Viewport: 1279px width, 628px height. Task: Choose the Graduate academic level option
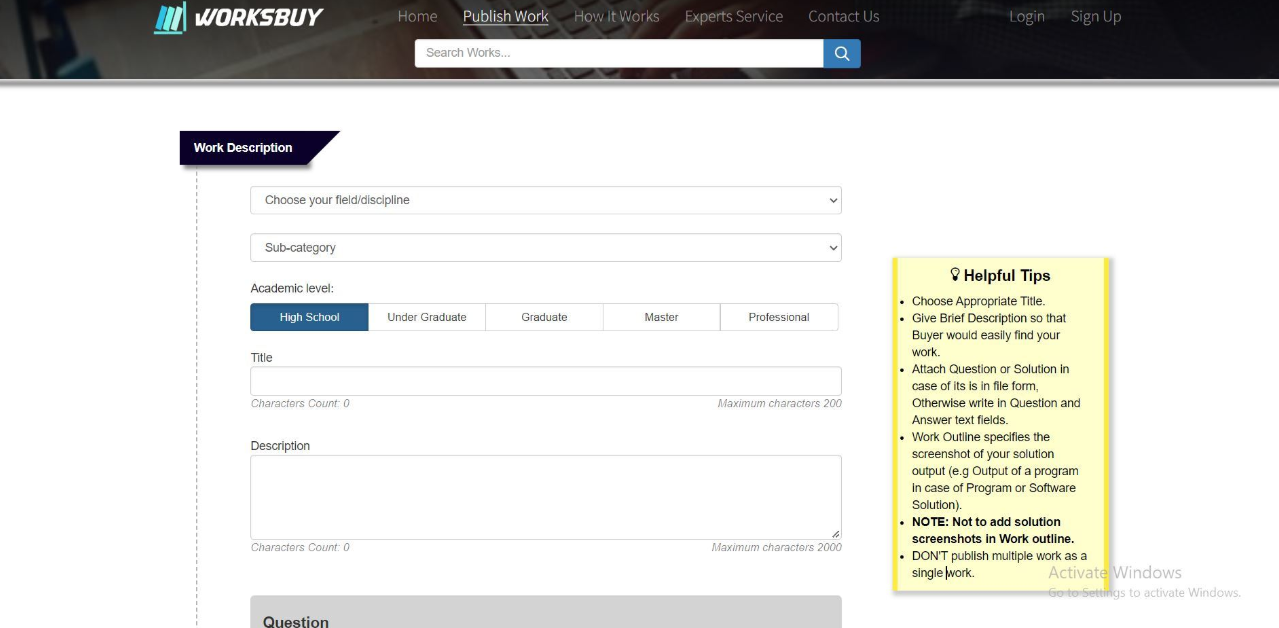[x=544, y=317]
